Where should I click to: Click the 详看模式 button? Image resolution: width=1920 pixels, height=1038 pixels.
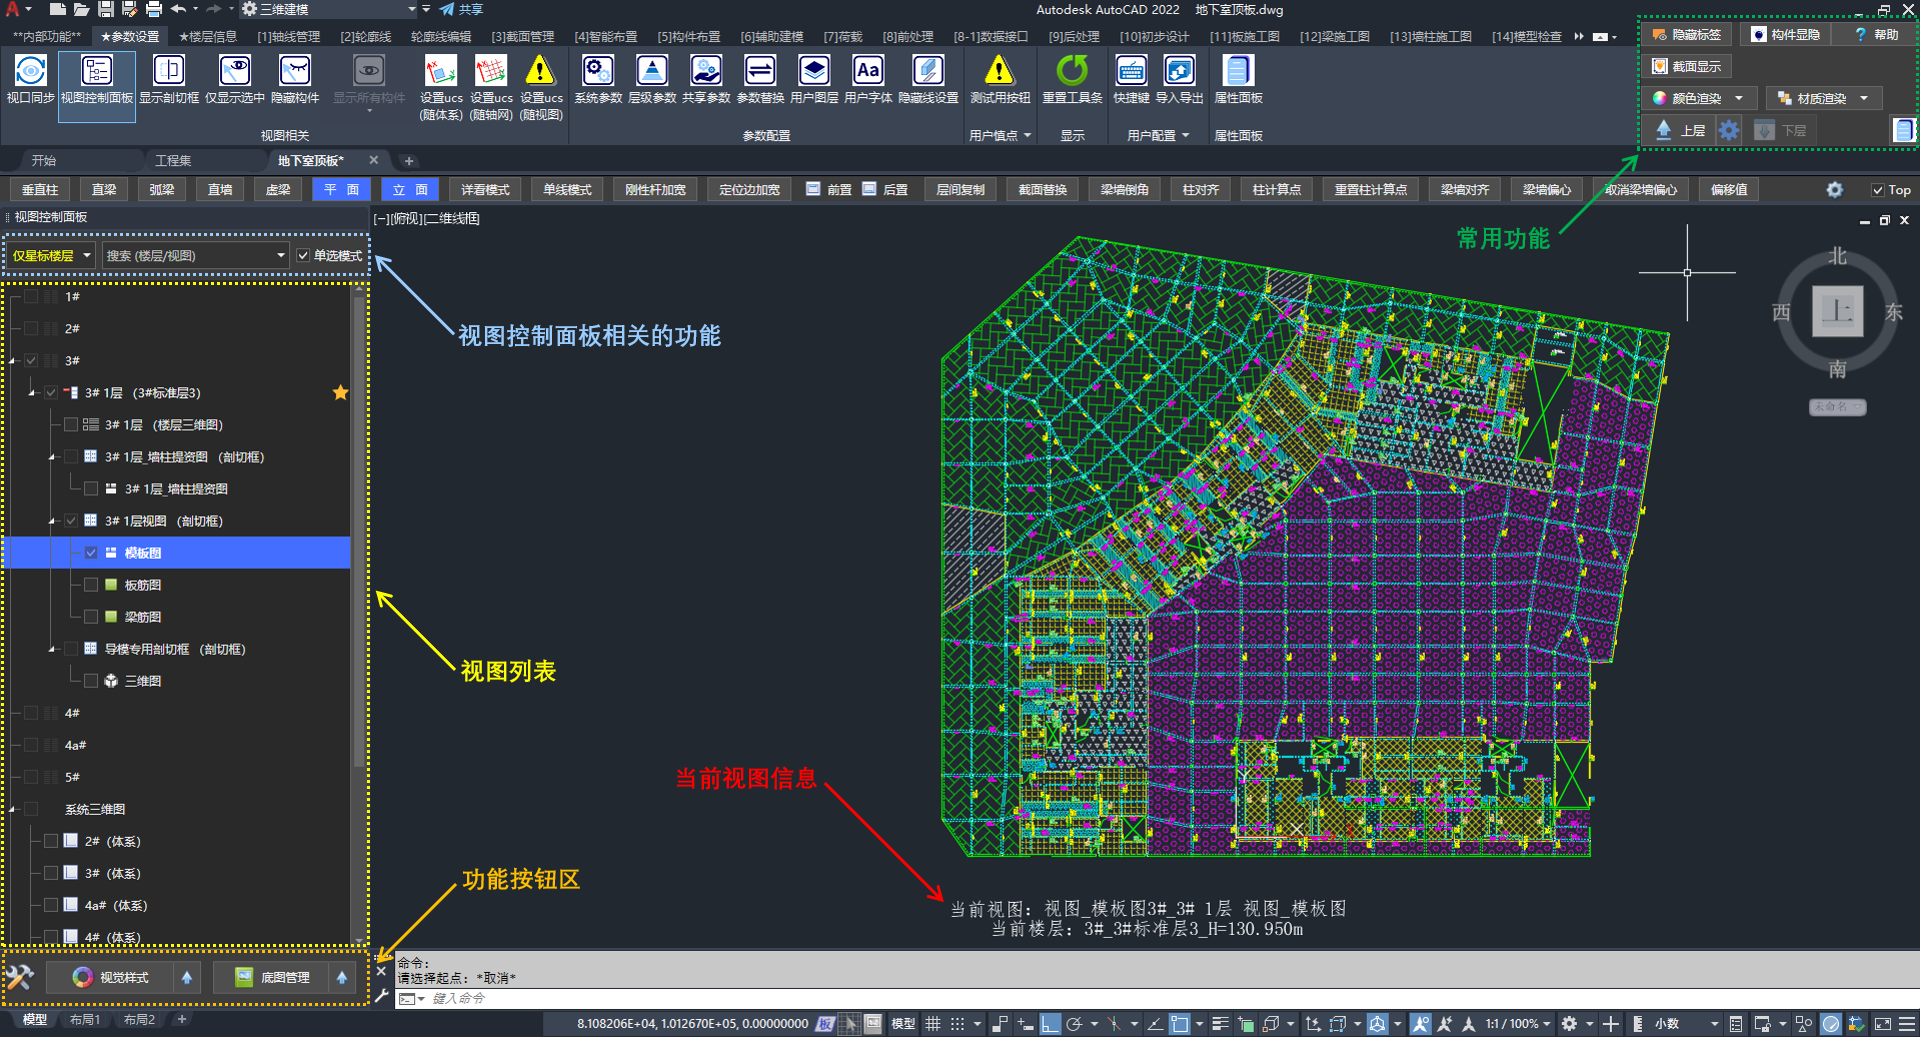click(x=485, y=190)
